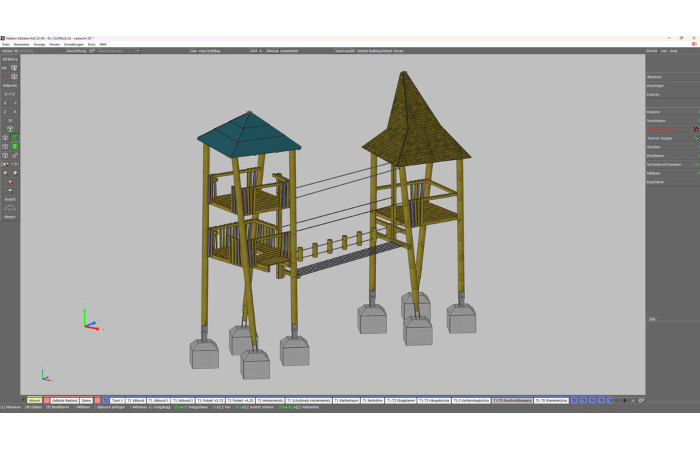The width and height of the screenshot is (700, 450).
Task: Select the perspective view cube icon
Action: click(14, 68)
